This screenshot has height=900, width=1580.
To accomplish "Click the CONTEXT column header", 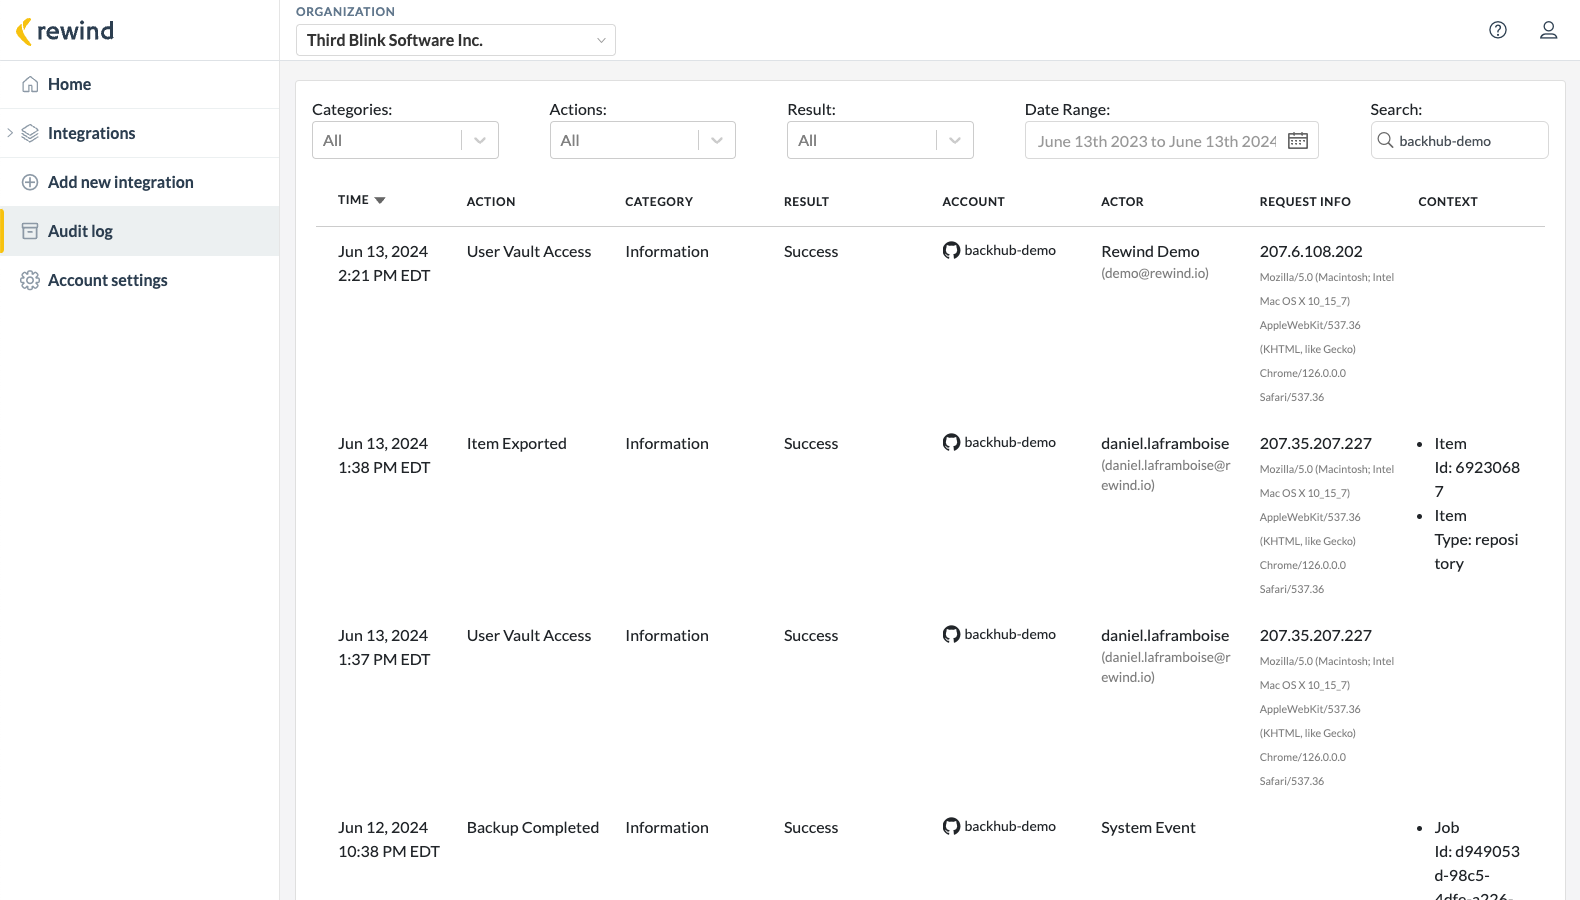I will (x=1447, y=201).
